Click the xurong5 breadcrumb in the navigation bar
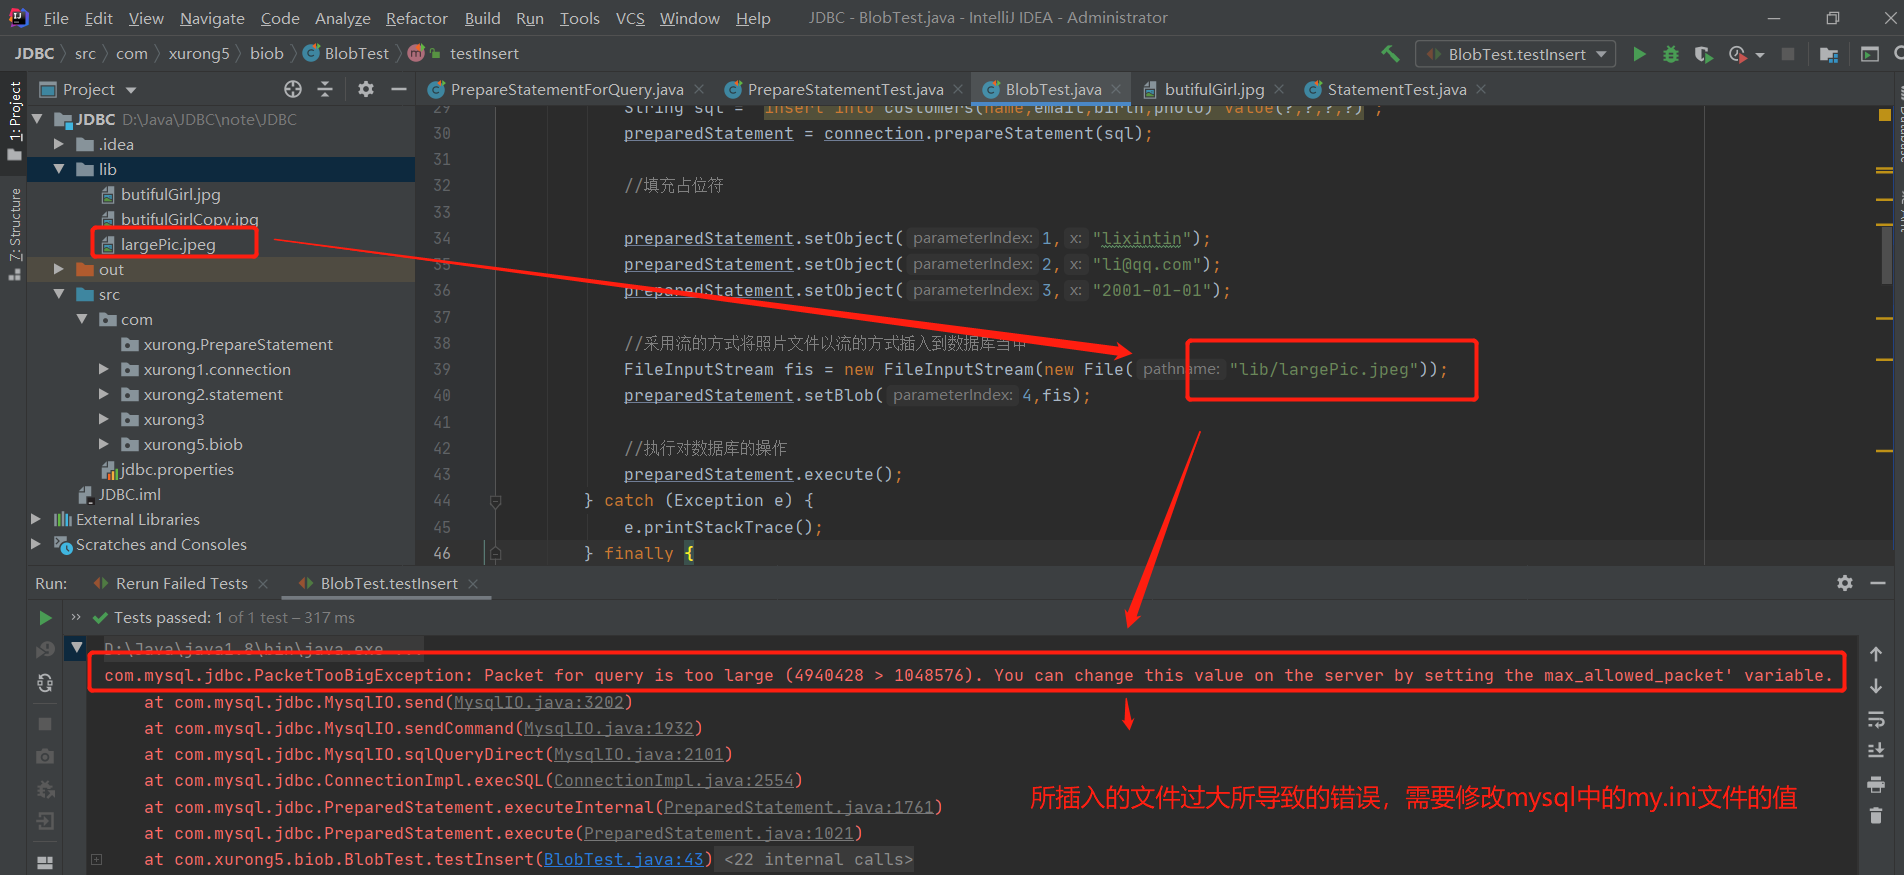The height and width of the screenshot is (875, 1904). [199, 53]
